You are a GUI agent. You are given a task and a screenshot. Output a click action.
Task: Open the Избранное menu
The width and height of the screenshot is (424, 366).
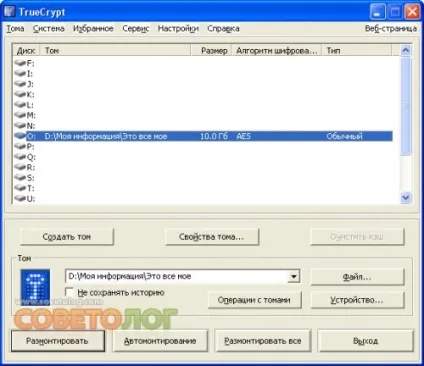tap(93, 29)
